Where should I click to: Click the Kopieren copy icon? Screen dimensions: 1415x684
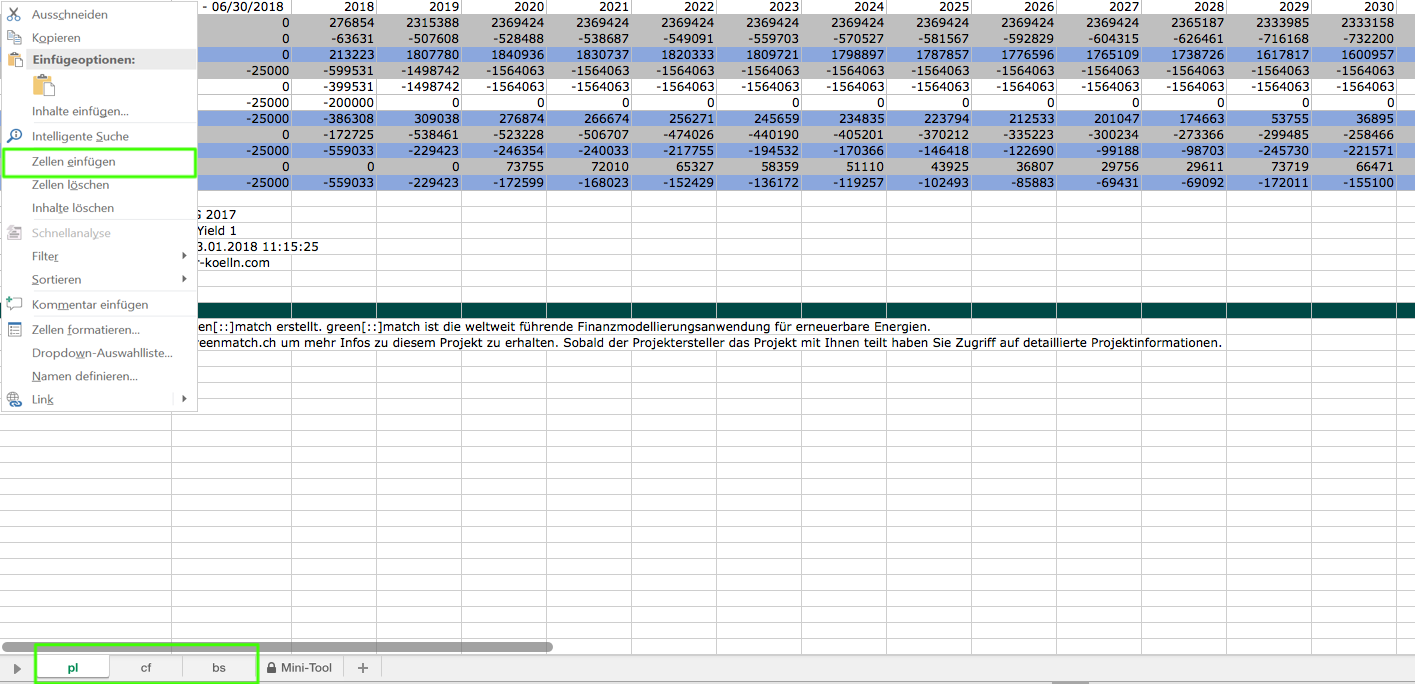pyautogui.click(x=14, y=38)
